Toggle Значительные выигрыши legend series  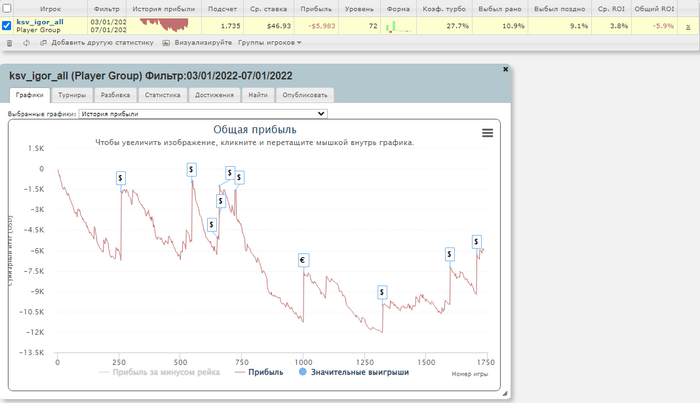(x=354, y=372)
